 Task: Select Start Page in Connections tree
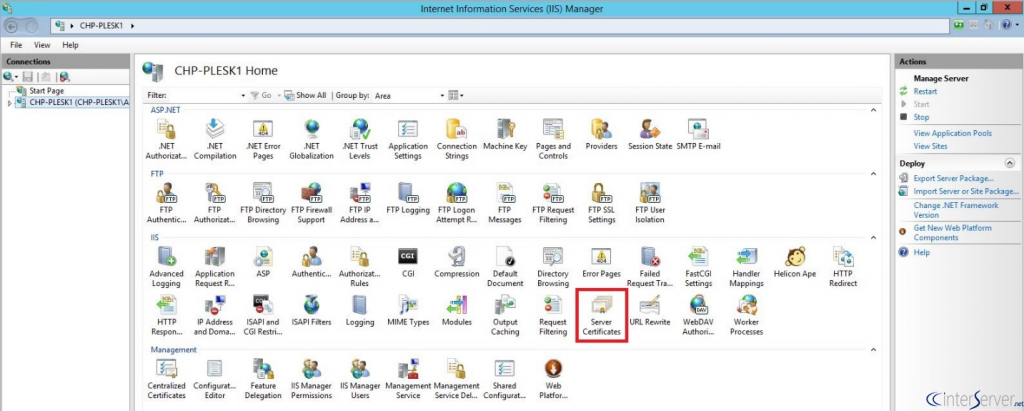(46, 91)
